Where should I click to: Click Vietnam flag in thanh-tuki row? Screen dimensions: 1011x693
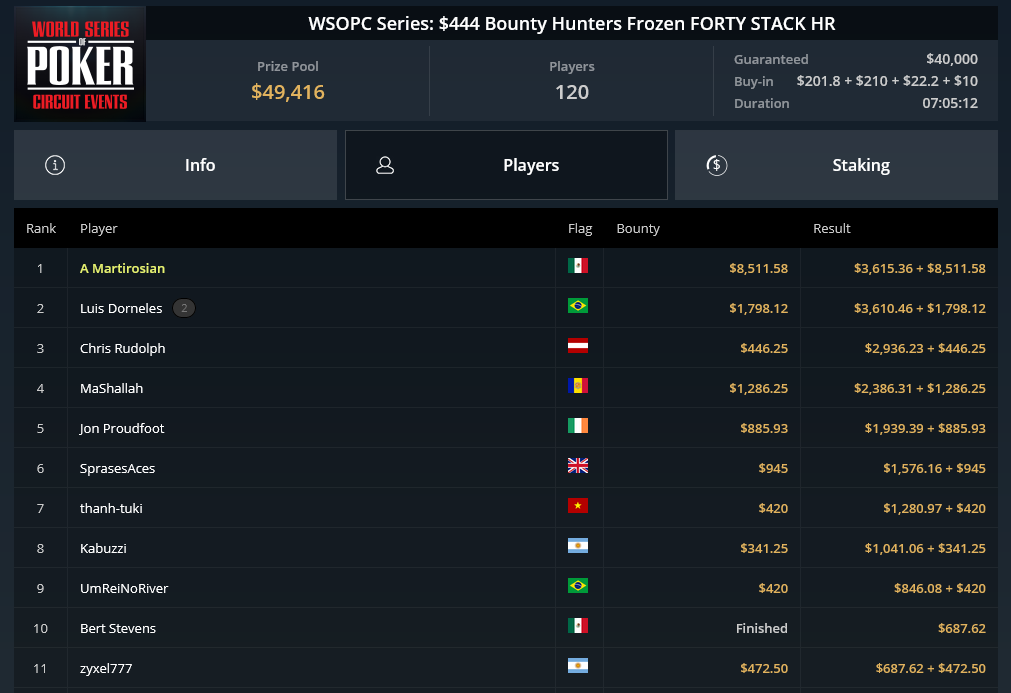tap(578, 505)
